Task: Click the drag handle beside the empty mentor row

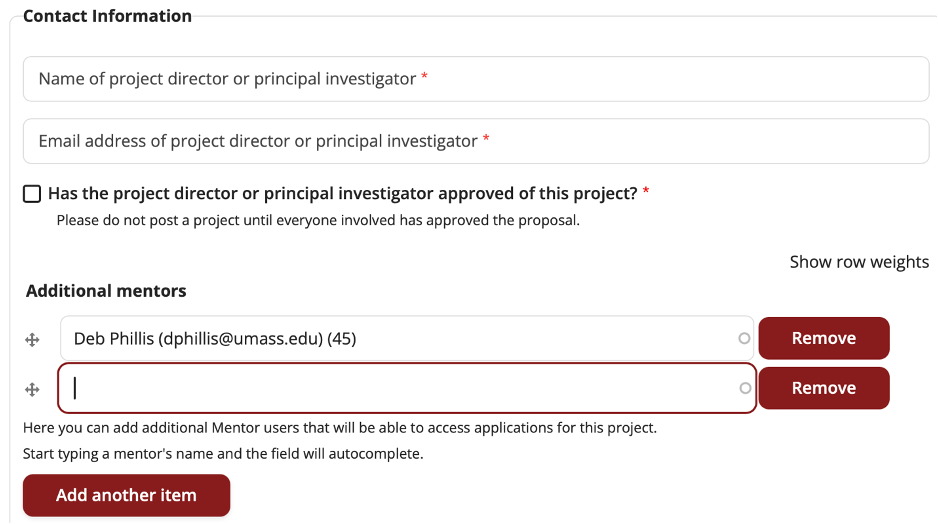Action: (x=32, y=390)
